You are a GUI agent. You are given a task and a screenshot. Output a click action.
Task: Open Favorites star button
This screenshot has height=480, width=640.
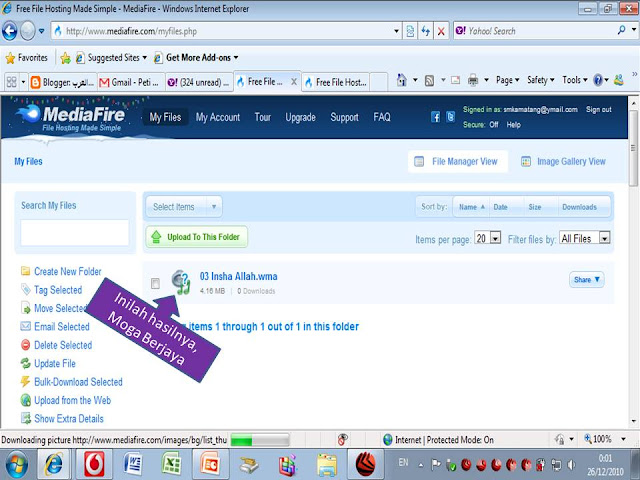coord(27,58)
